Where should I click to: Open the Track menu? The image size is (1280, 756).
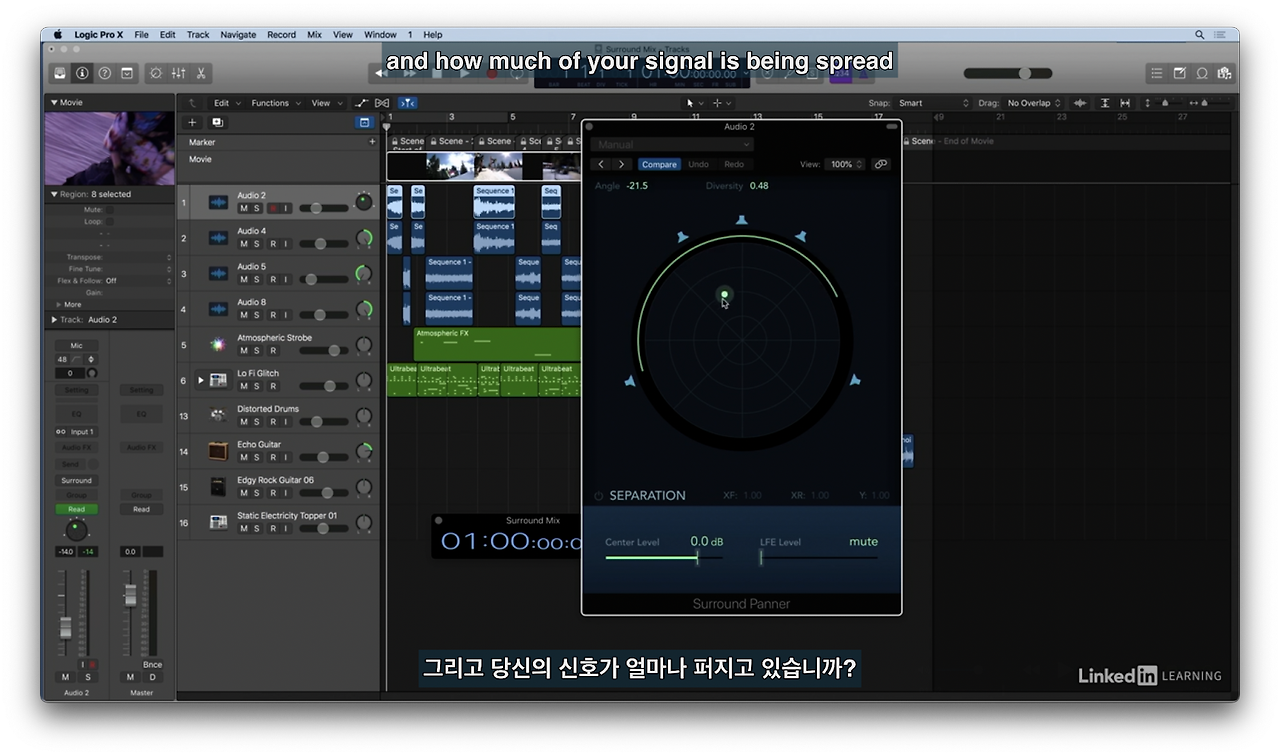[x=198, y=34]
